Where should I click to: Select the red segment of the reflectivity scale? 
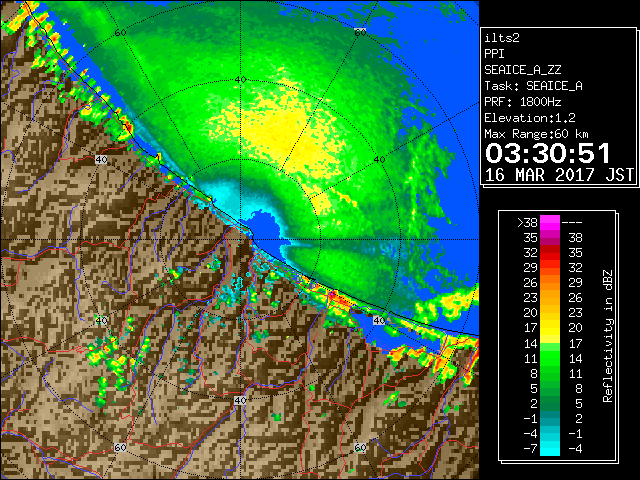[550, 253]
